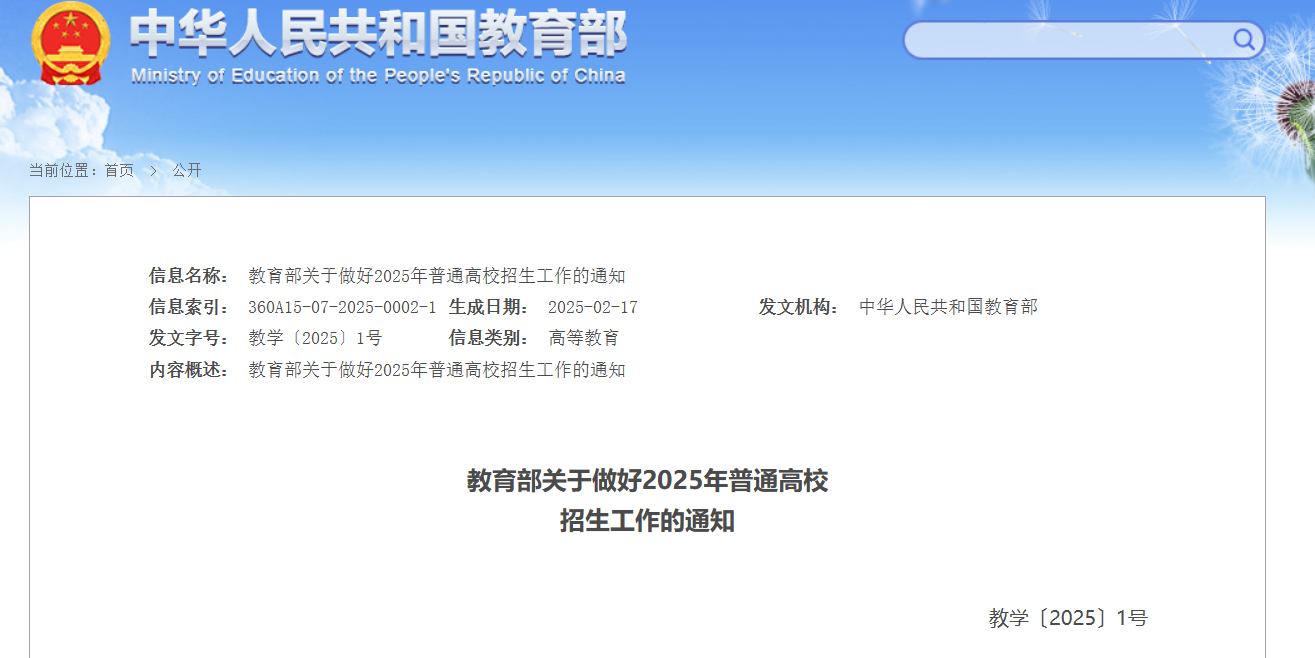The width and height of the screenshot is (1315, 658).
Task: Click the index number 360A15-07-2025-0002-1
Action: coord(342,307)
